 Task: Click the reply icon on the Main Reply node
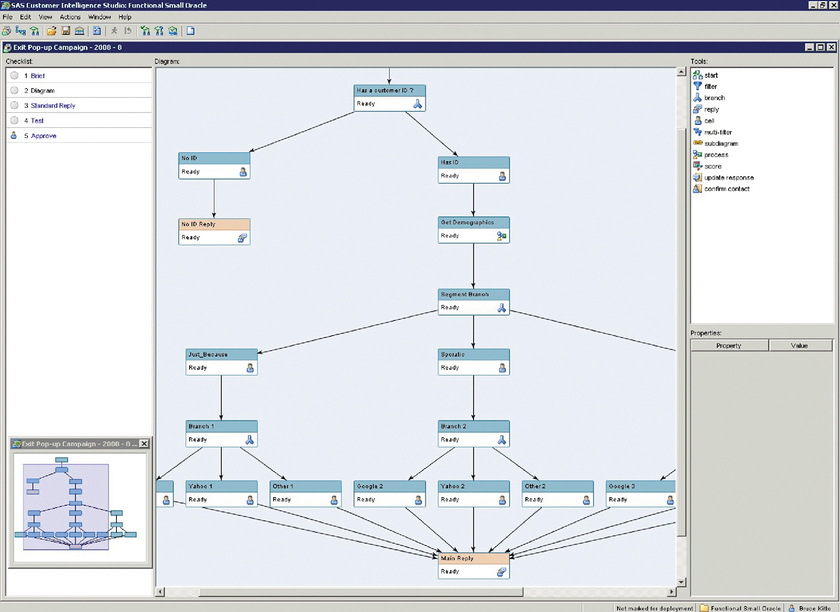coord(499,569)
